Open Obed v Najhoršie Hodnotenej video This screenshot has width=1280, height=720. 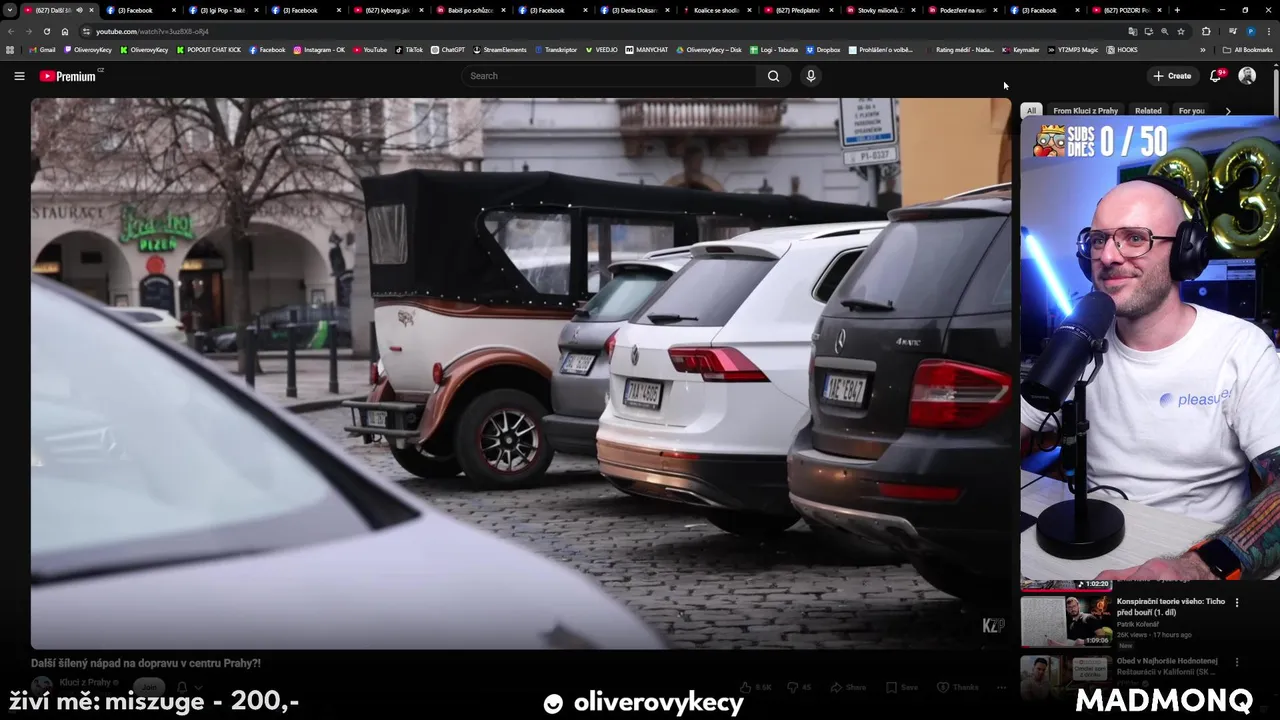1167,666
